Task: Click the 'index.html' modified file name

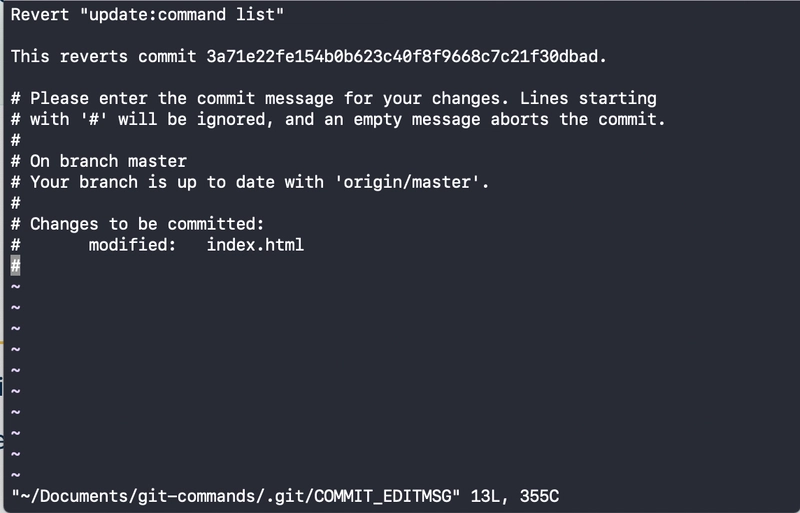Action: [x=255, y=245]
